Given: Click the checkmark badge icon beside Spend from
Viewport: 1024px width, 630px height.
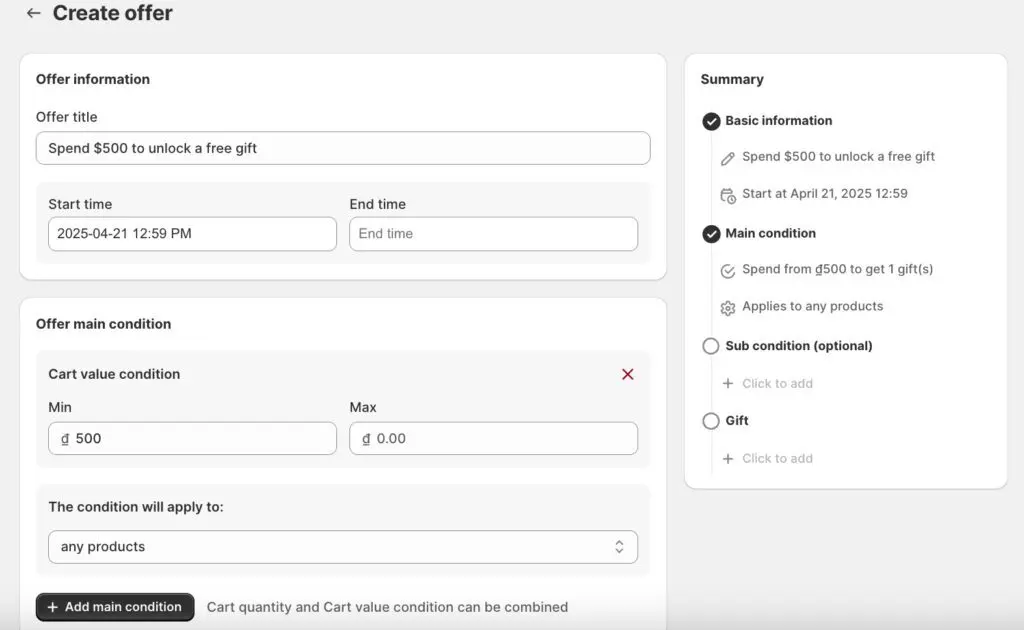Looking at the screenshot, I should pyautogui.click(x=728, y=271).
